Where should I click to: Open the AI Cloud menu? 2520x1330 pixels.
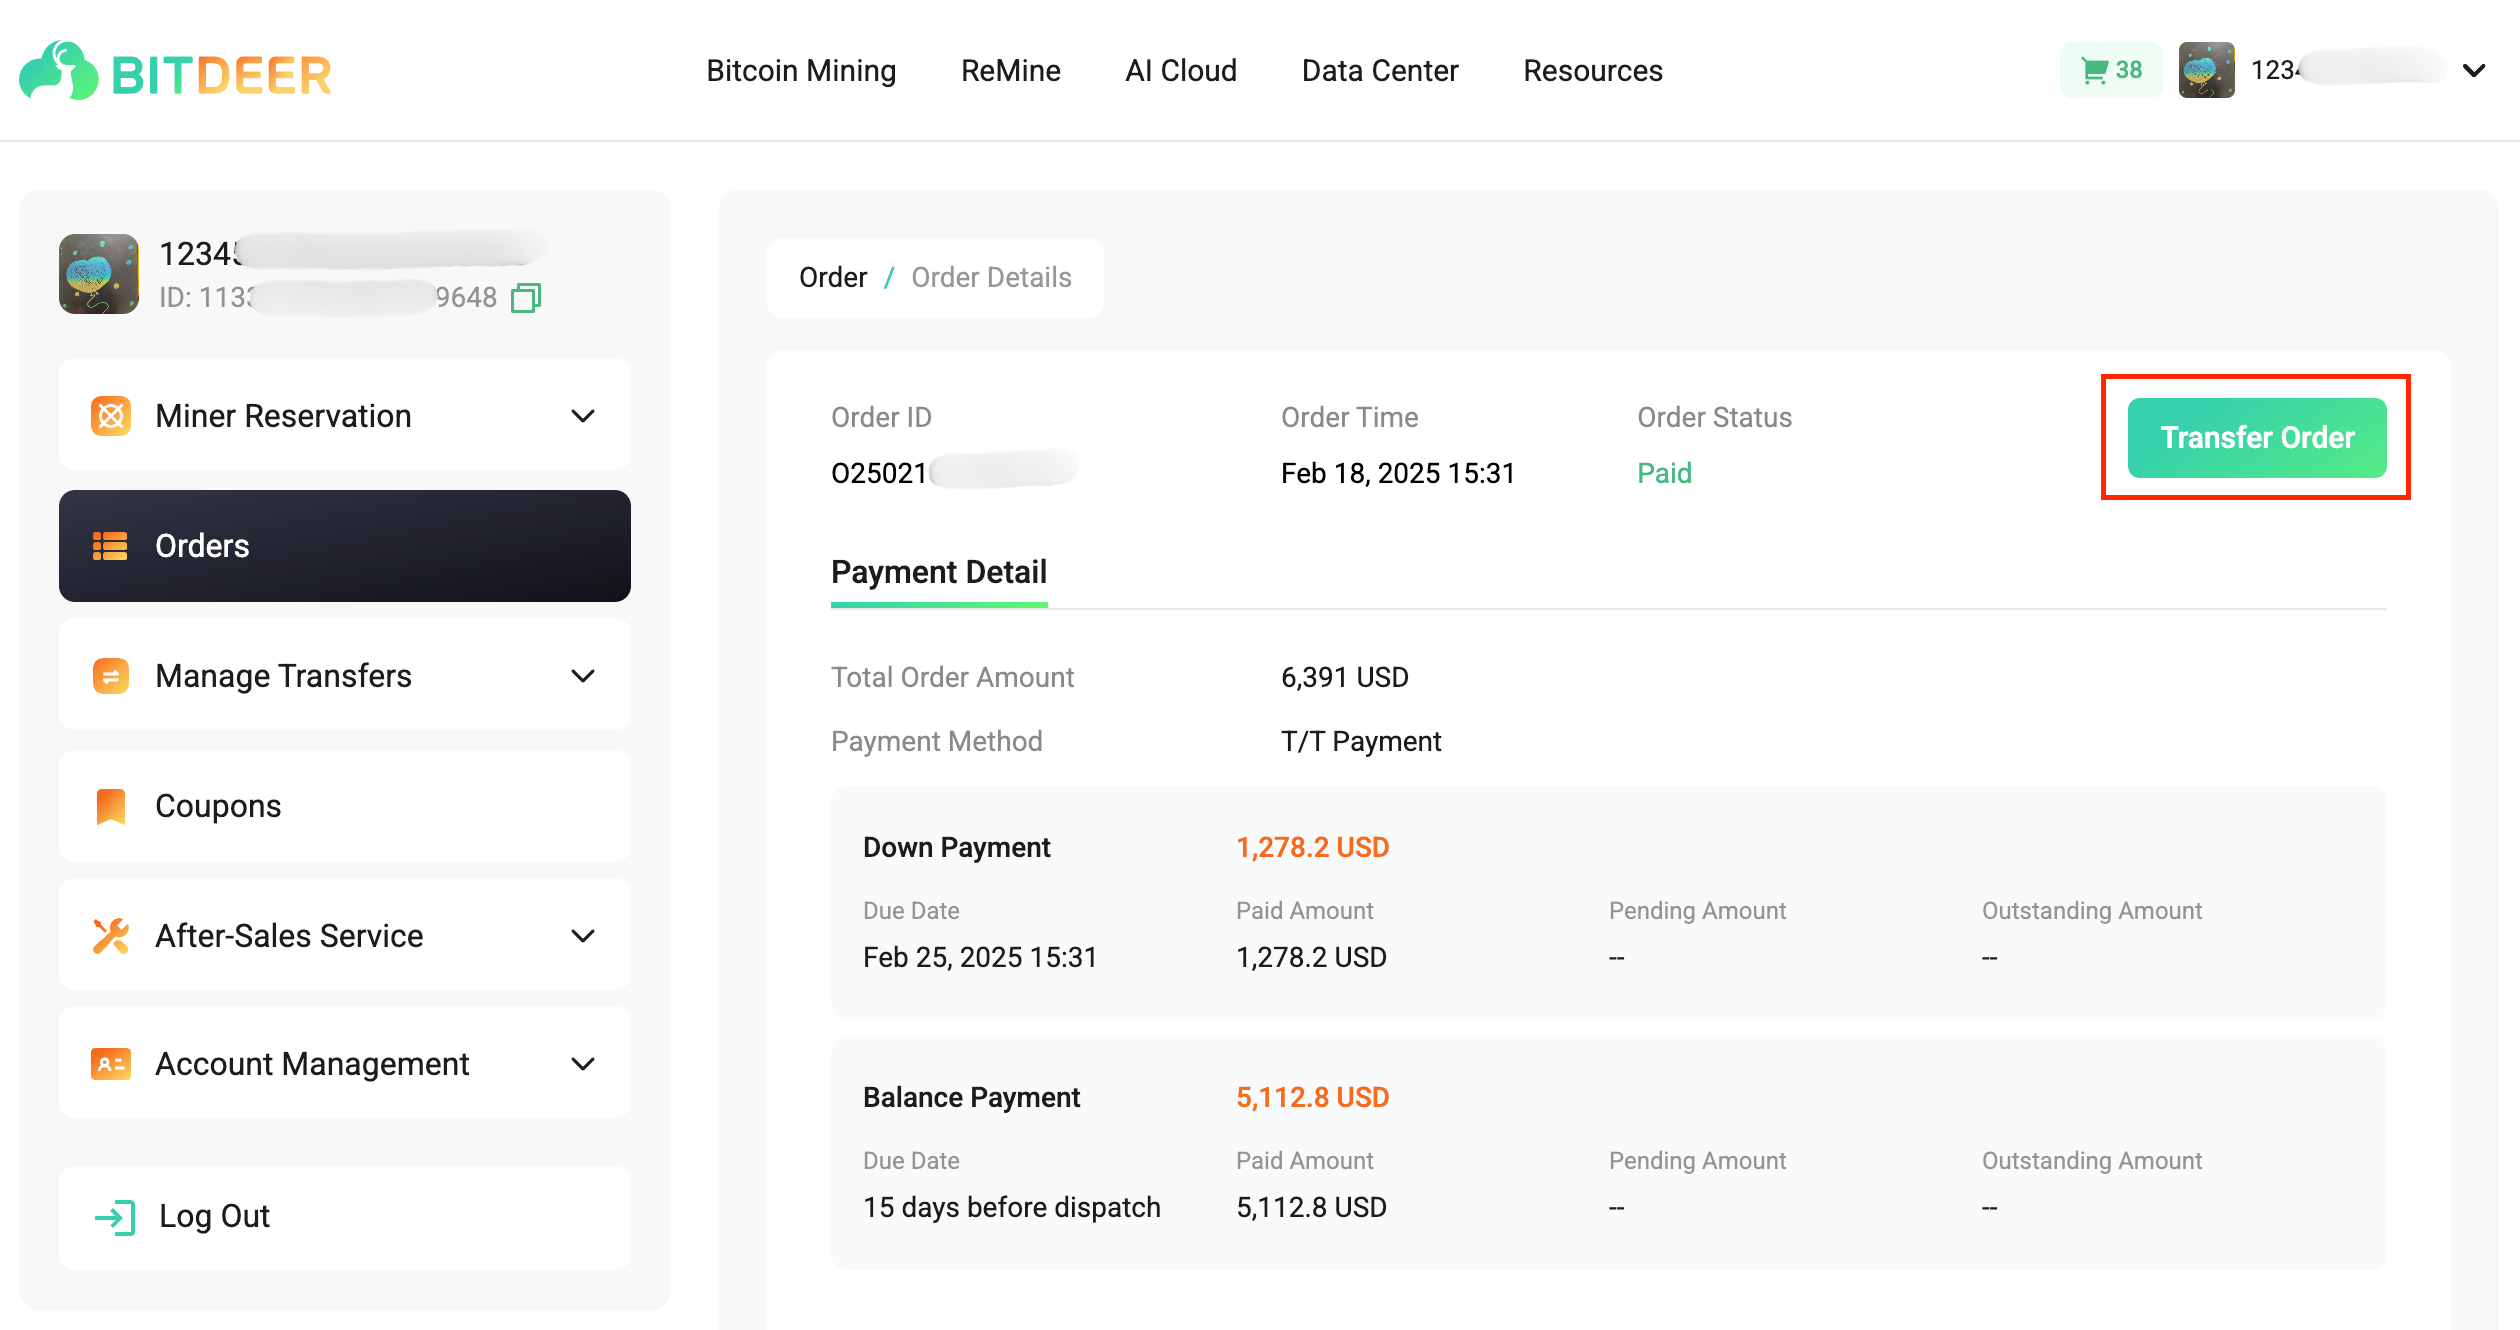pyautogui.click(x=1181, y=71)
